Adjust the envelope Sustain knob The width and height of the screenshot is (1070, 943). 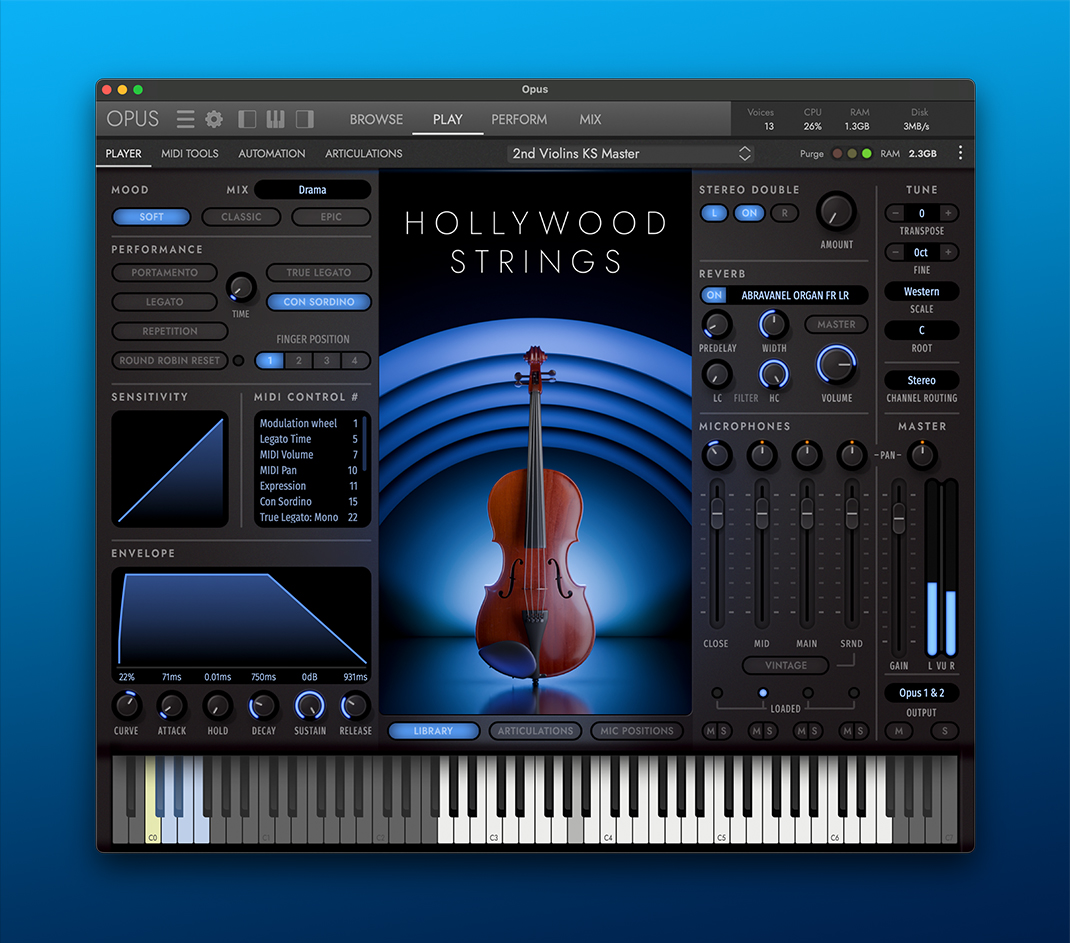310,706
